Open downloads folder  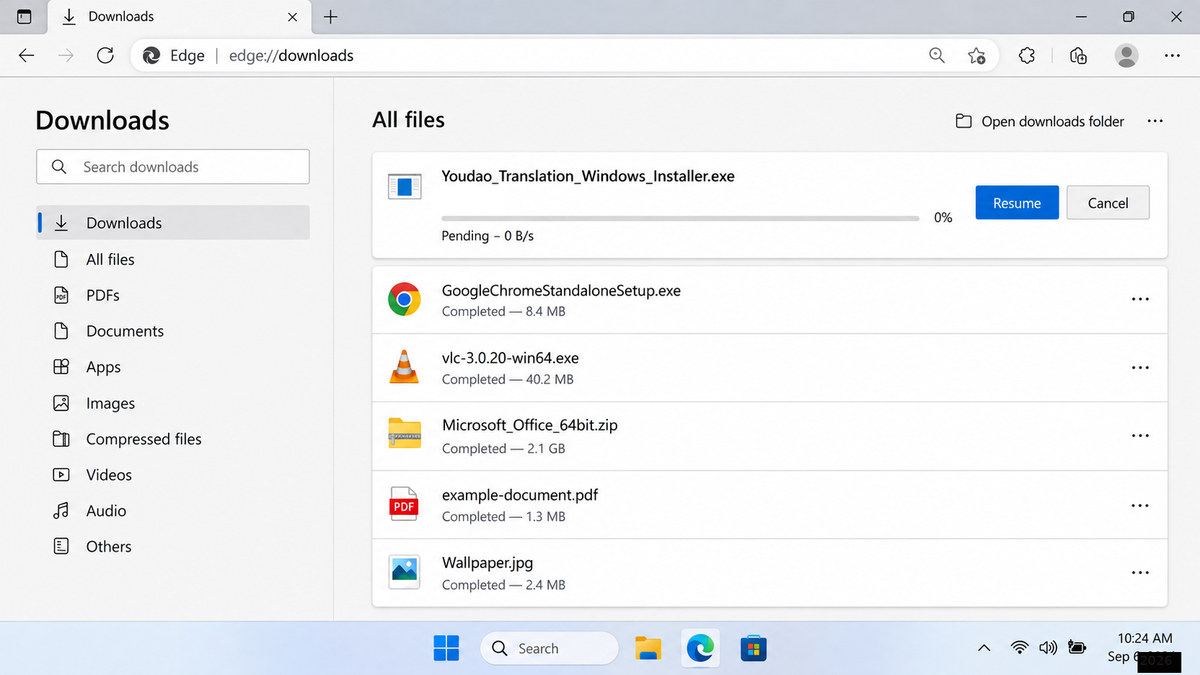click(1040, 121)
